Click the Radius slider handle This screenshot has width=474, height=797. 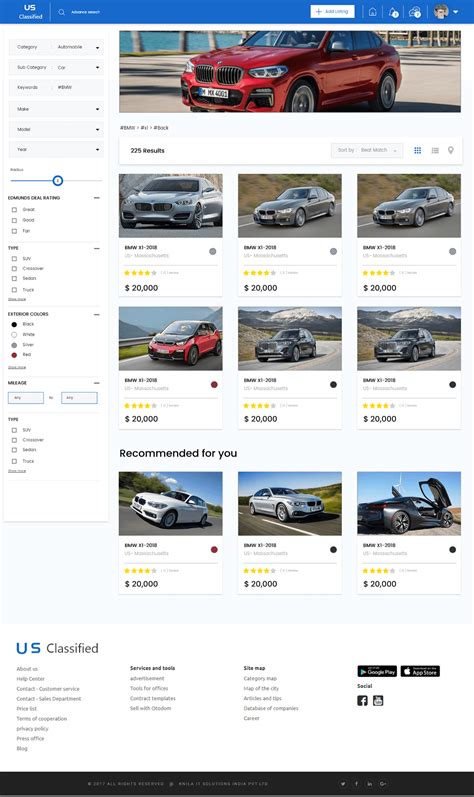click(x=57, y=180)
